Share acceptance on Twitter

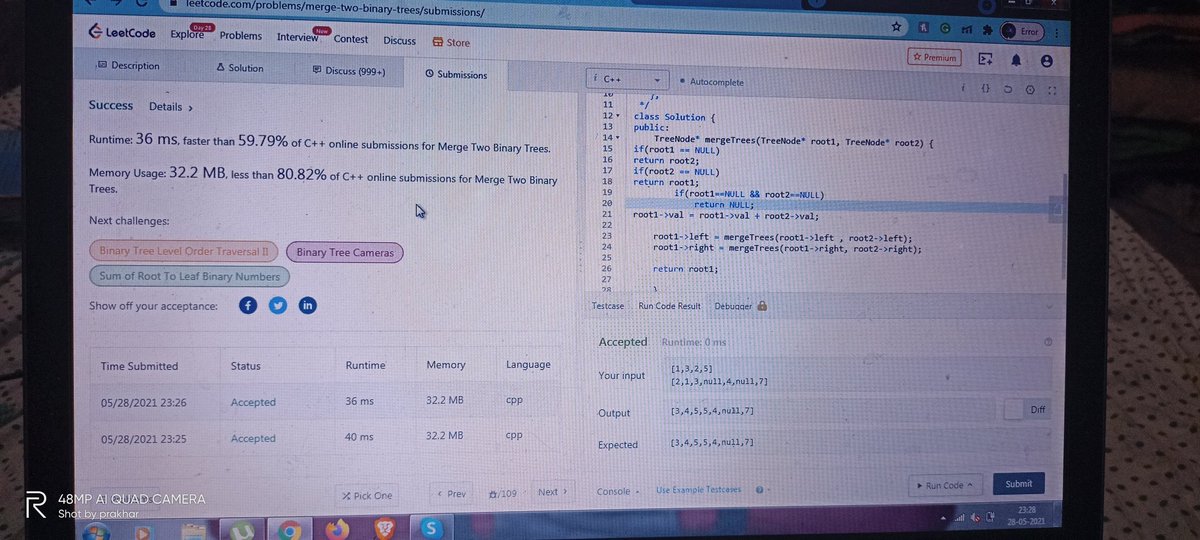[x=278, y=305]
